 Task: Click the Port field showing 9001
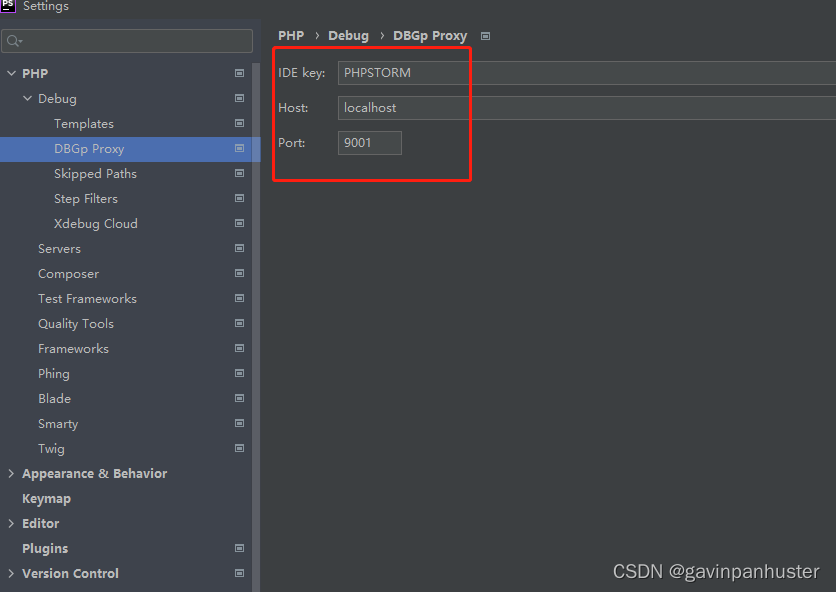[x=369, y=143]
